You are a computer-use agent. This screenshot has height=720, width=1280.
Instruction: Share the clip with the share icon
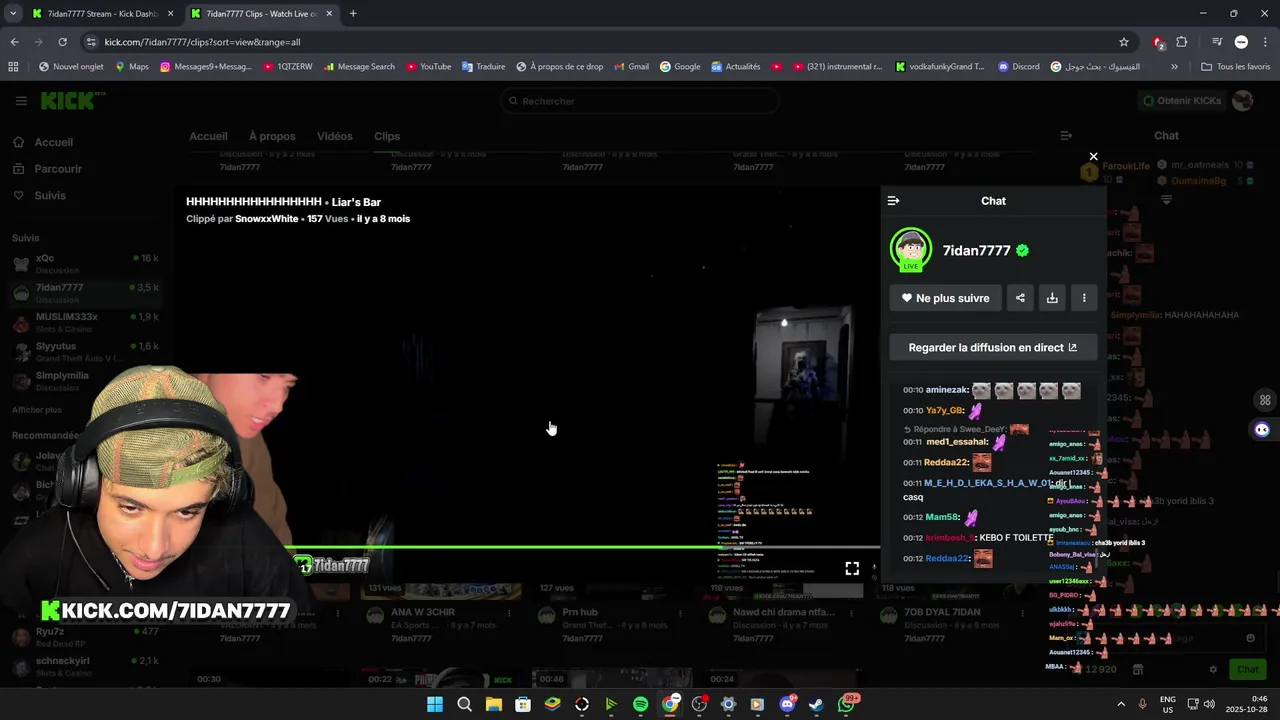pos(1020,298)
